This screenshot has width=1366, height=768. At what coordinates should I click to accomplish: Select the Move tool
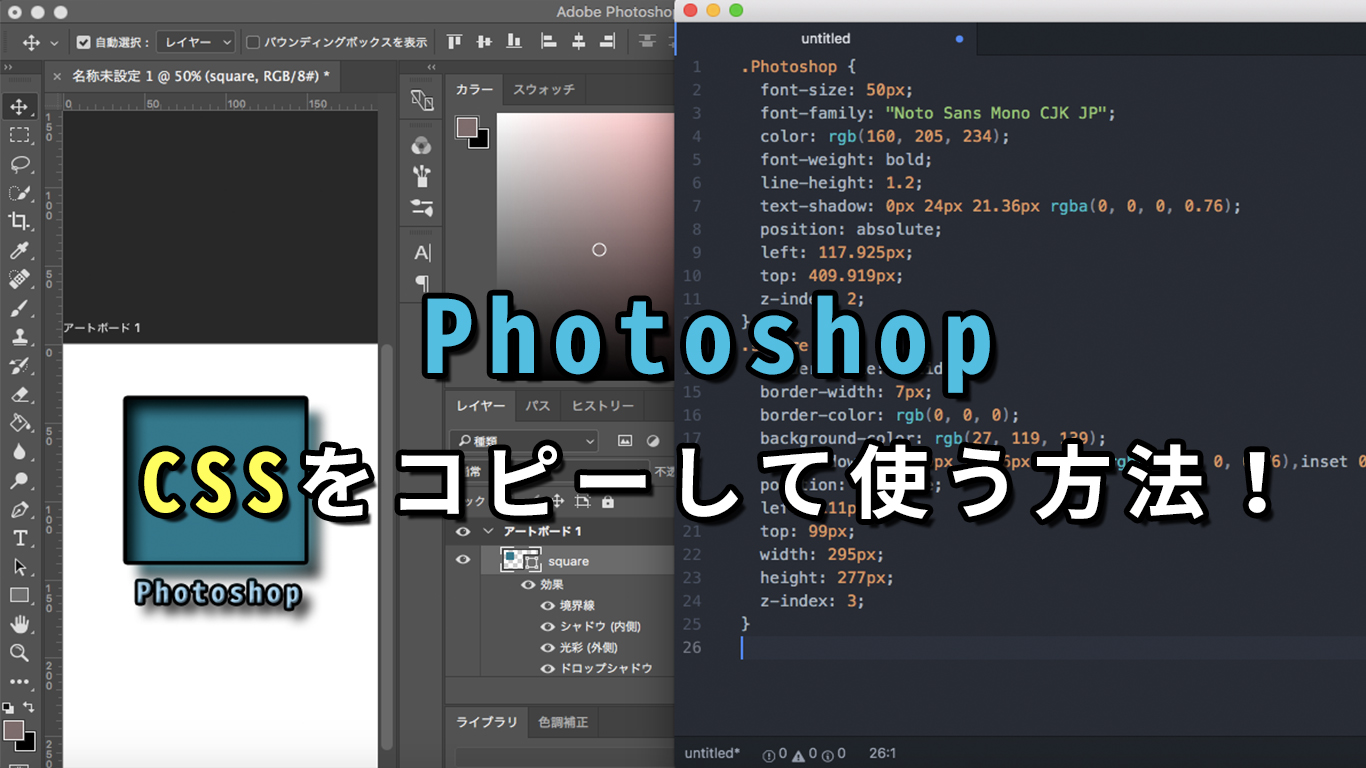point(19,106)
